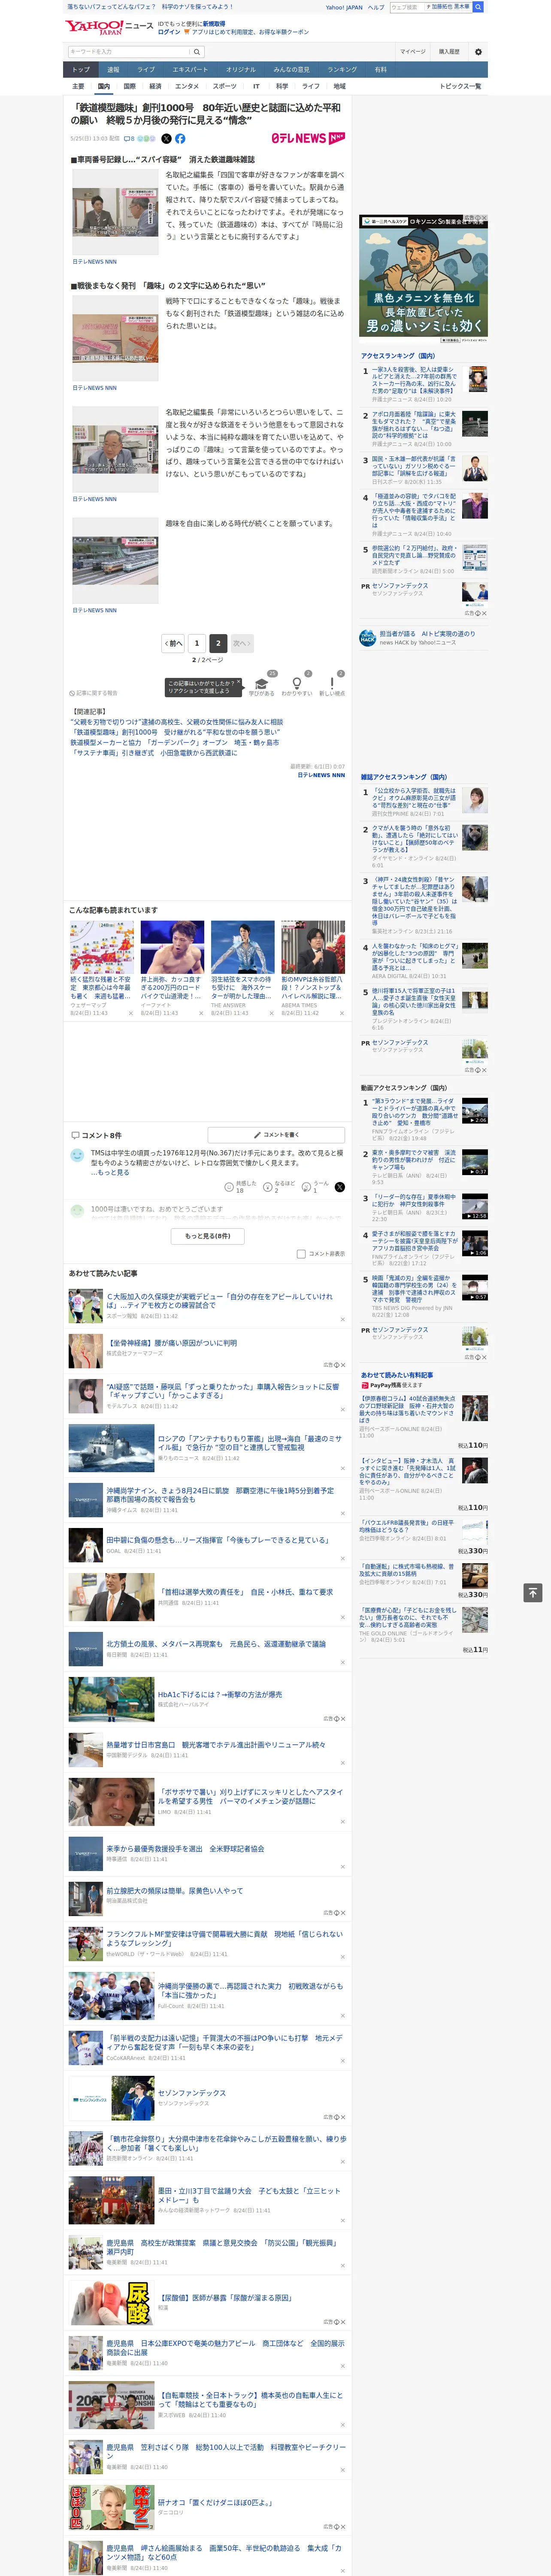Screen dimensions: 551x2576
Task: React with わかりやすい lightbulb icon
Action: click(x=296, y=684)
